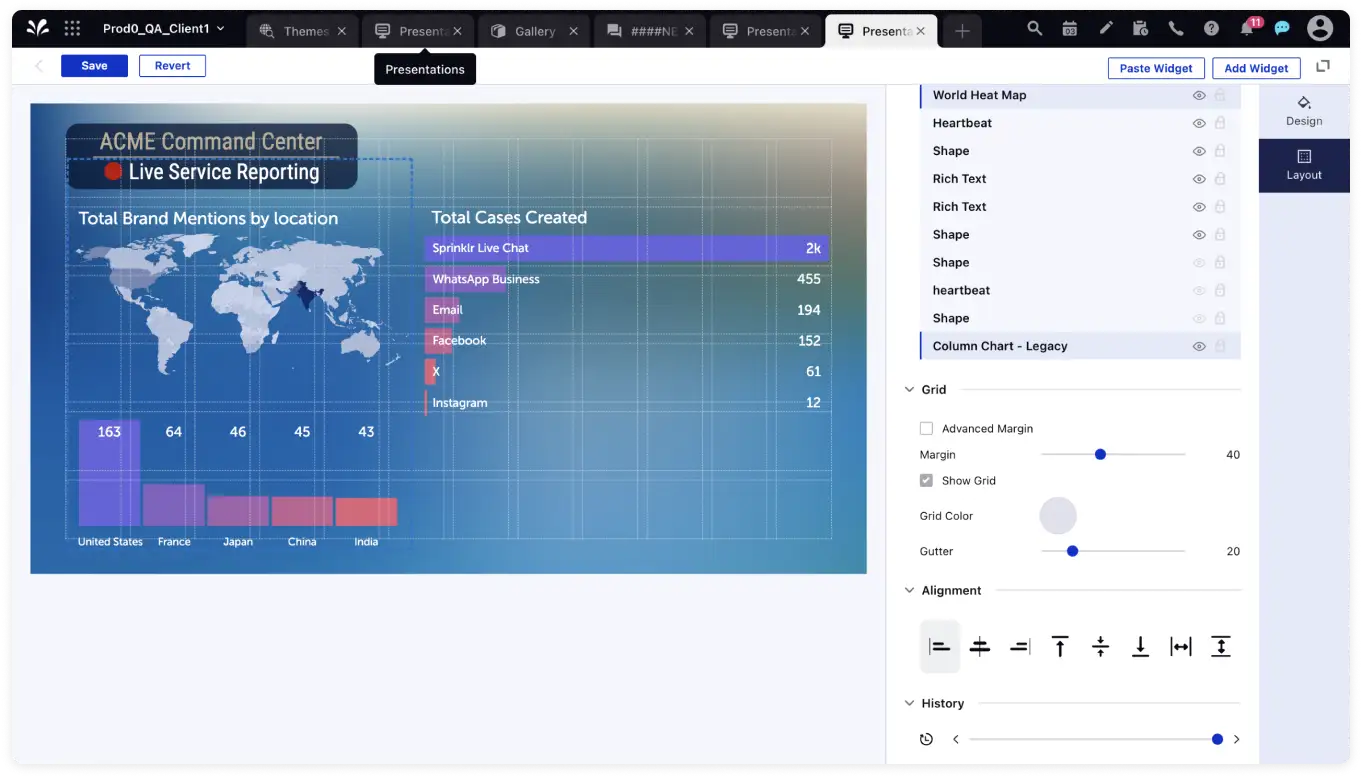Select the World Heat Map layer row

1080,95
